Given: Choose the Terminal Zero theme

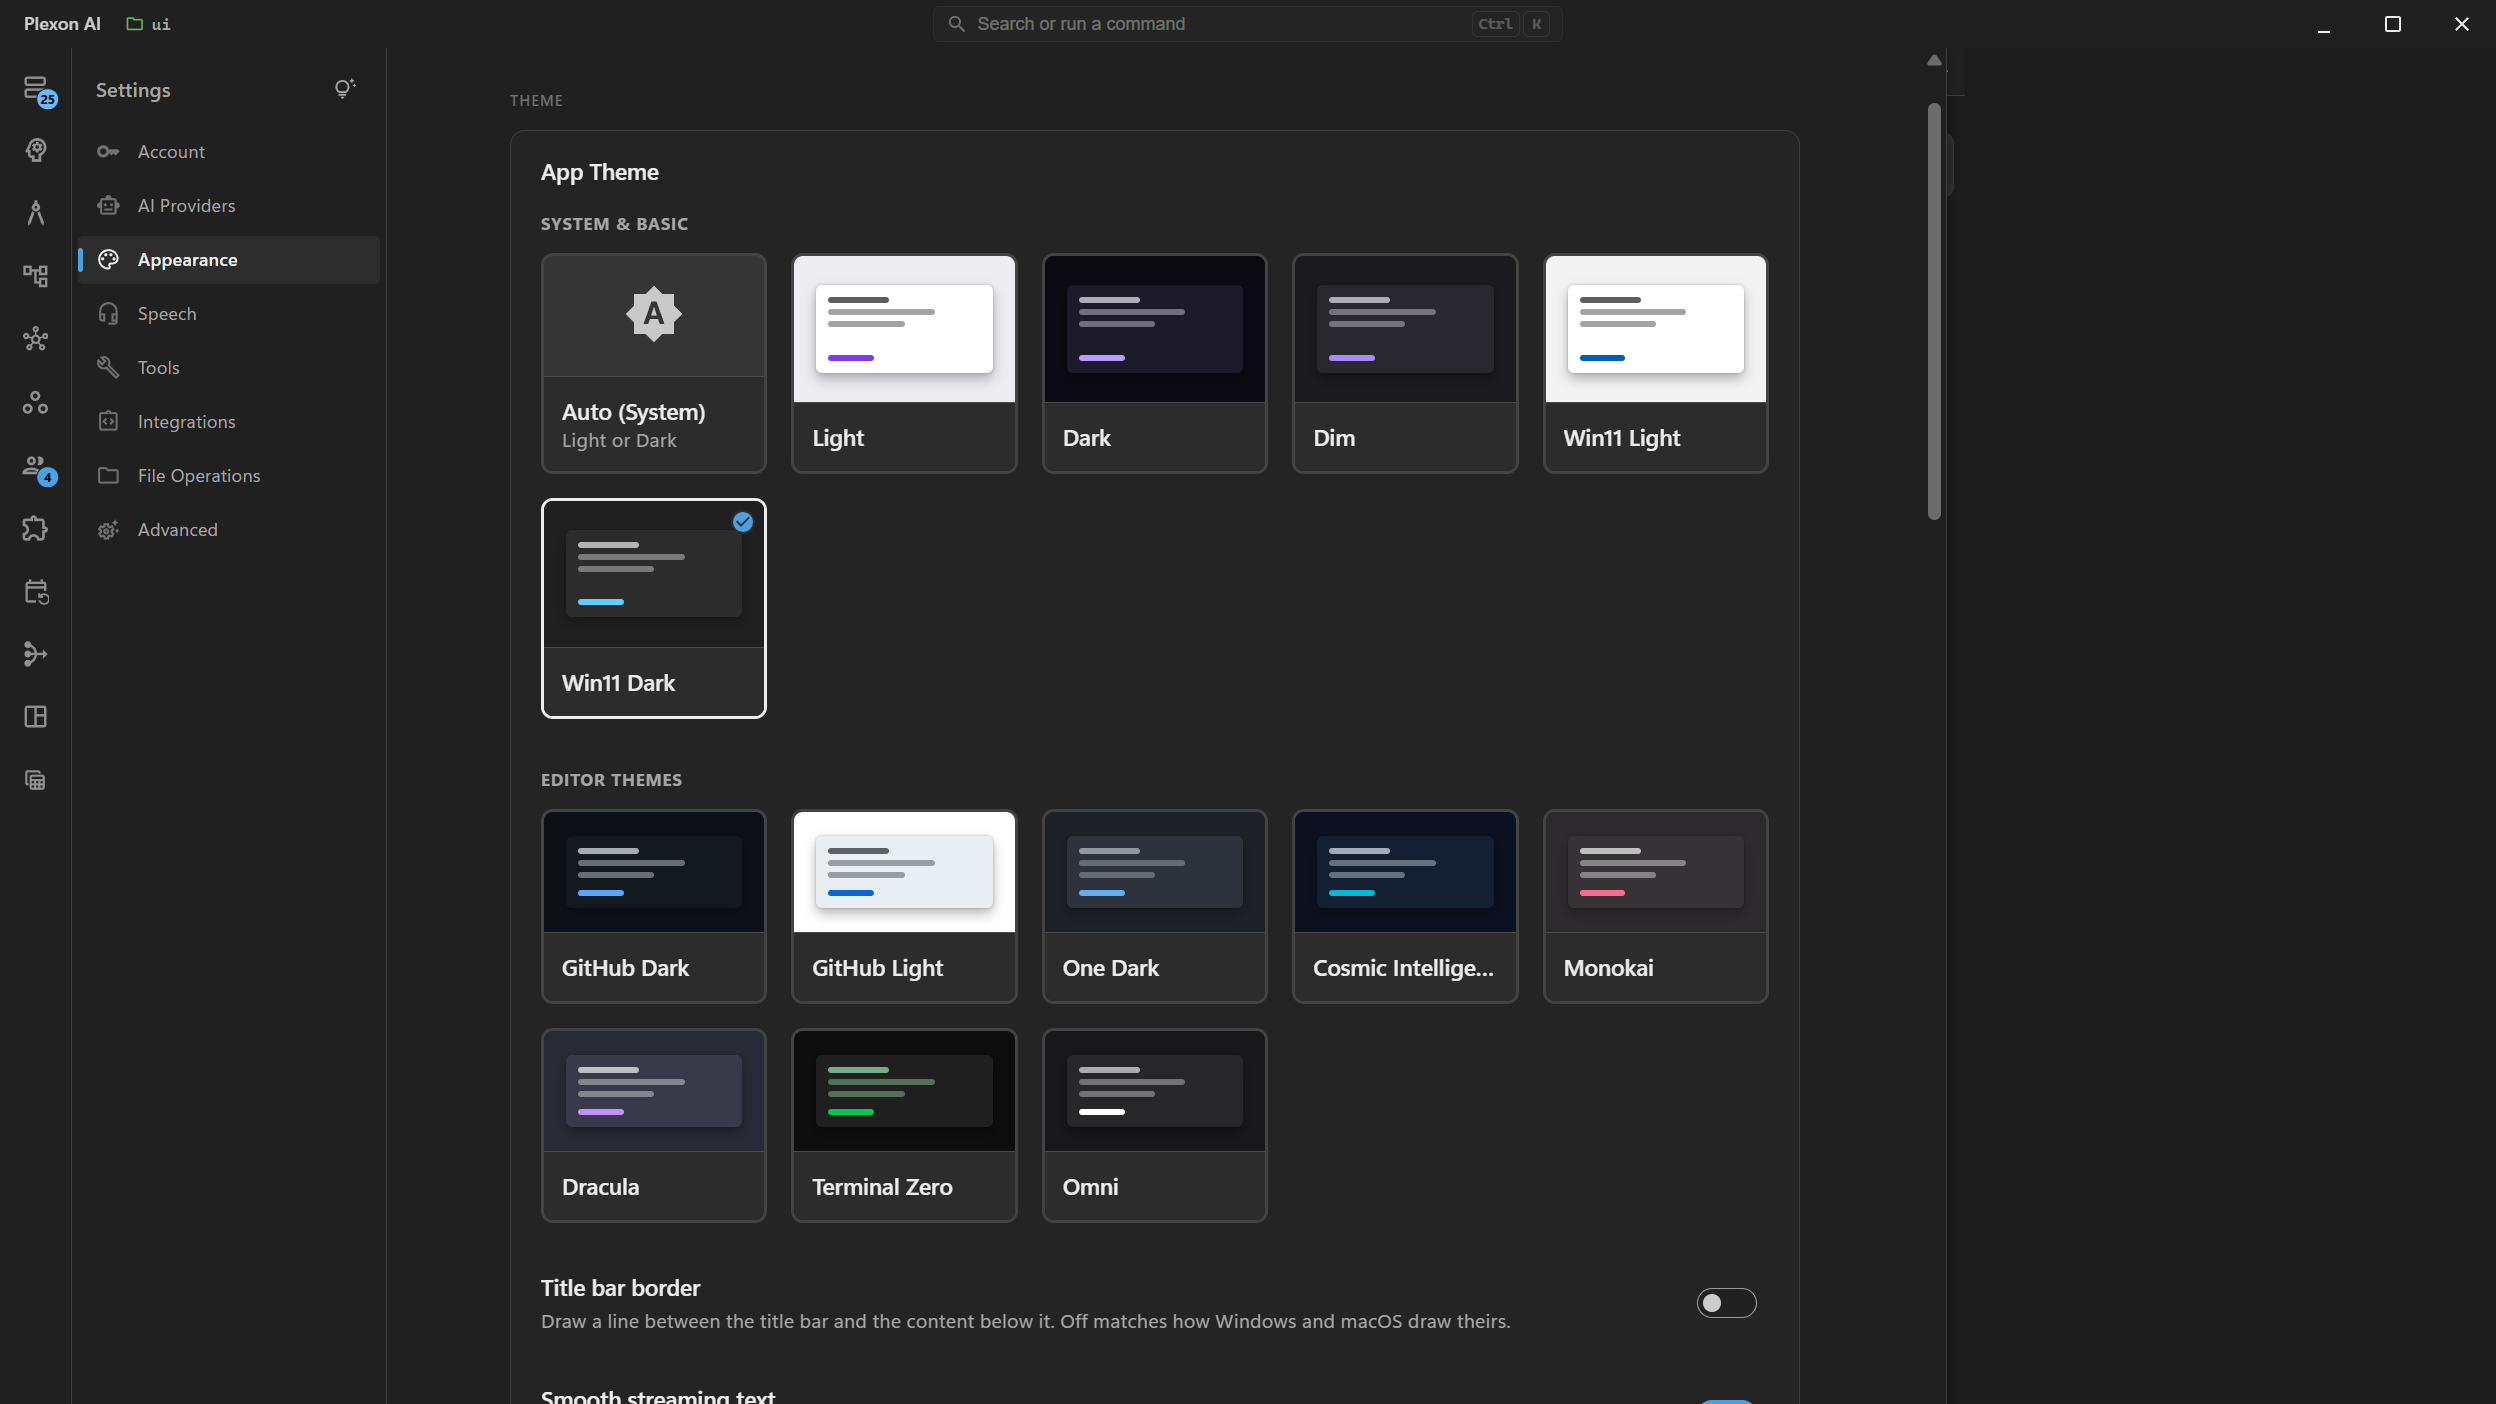Looking at the screenshot, I should tap(904, 1125).
